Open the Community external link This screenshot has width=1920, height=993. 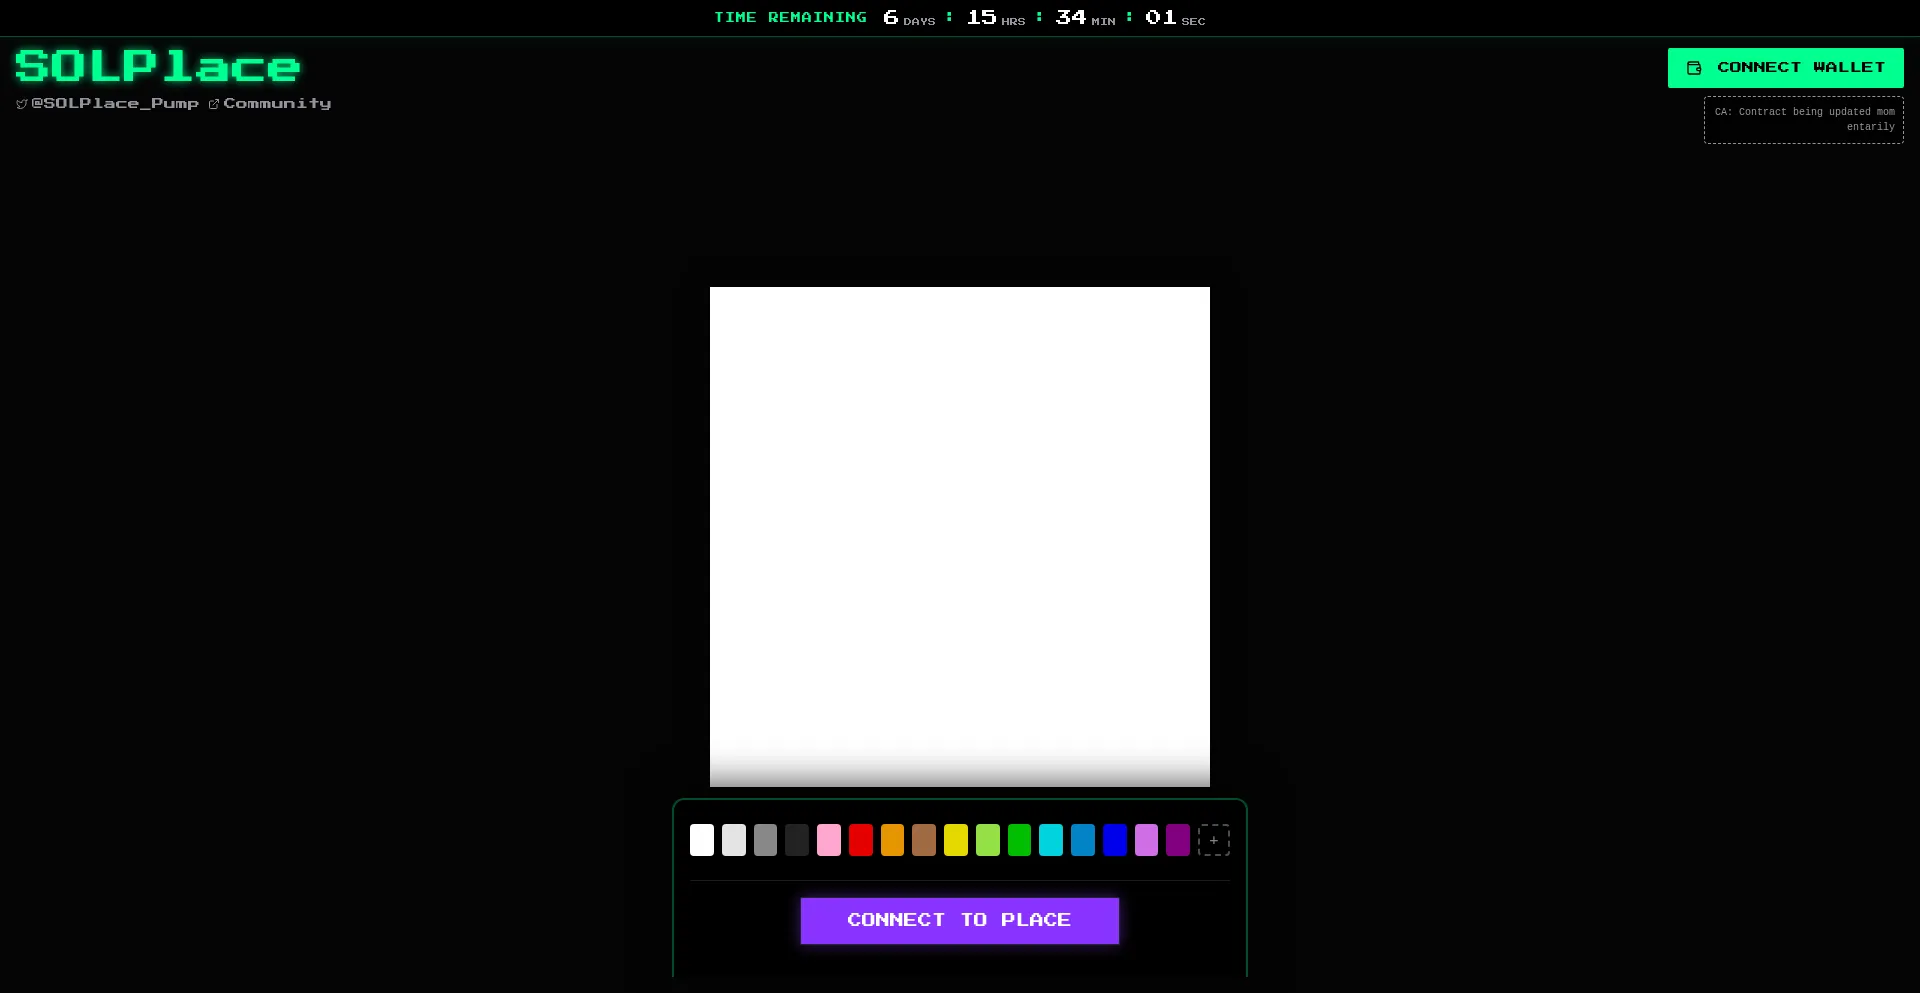coord(270,104)
